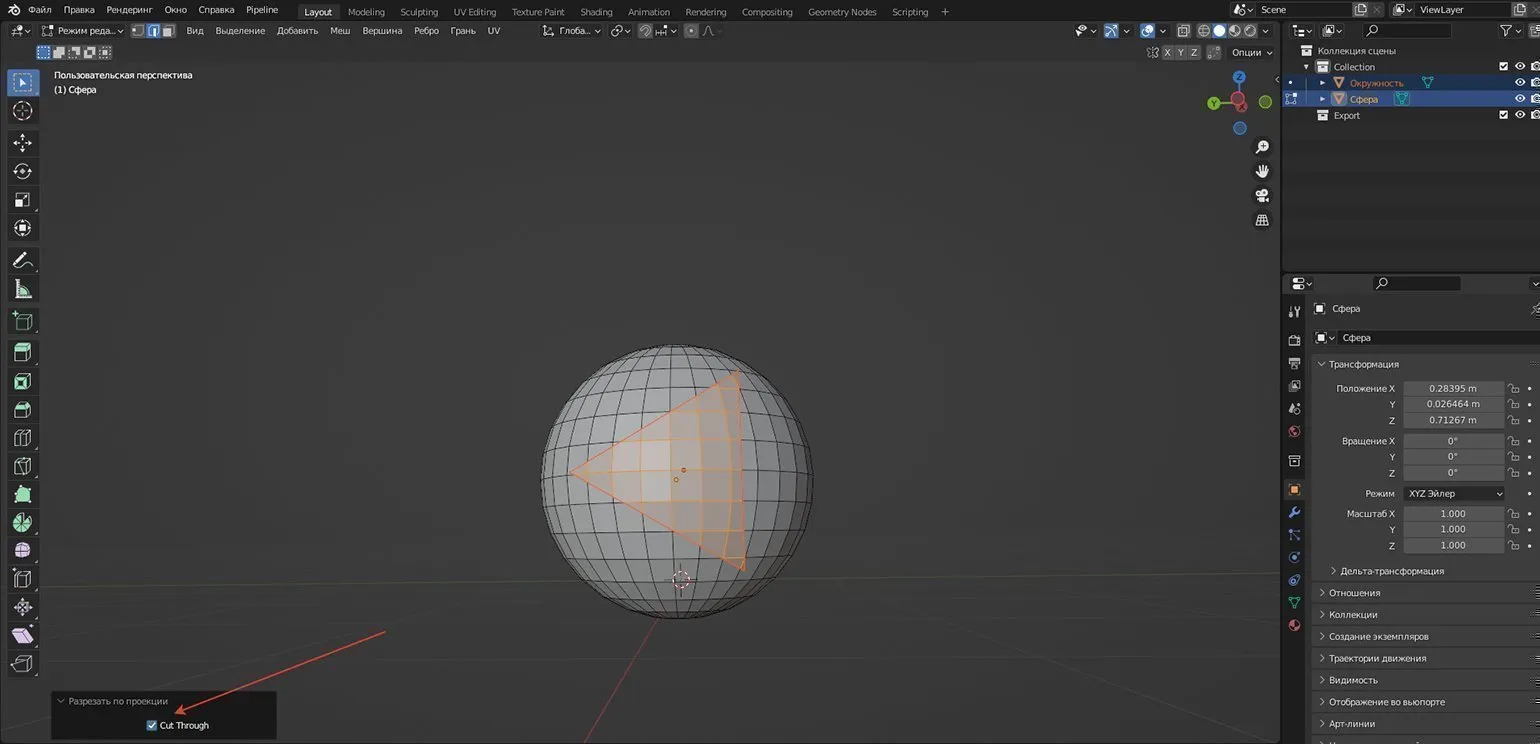The width and height of the screenshot is (1540, 744).
Task: Open the Modifiers wrench properties tab
Action: pos(1294,512)
